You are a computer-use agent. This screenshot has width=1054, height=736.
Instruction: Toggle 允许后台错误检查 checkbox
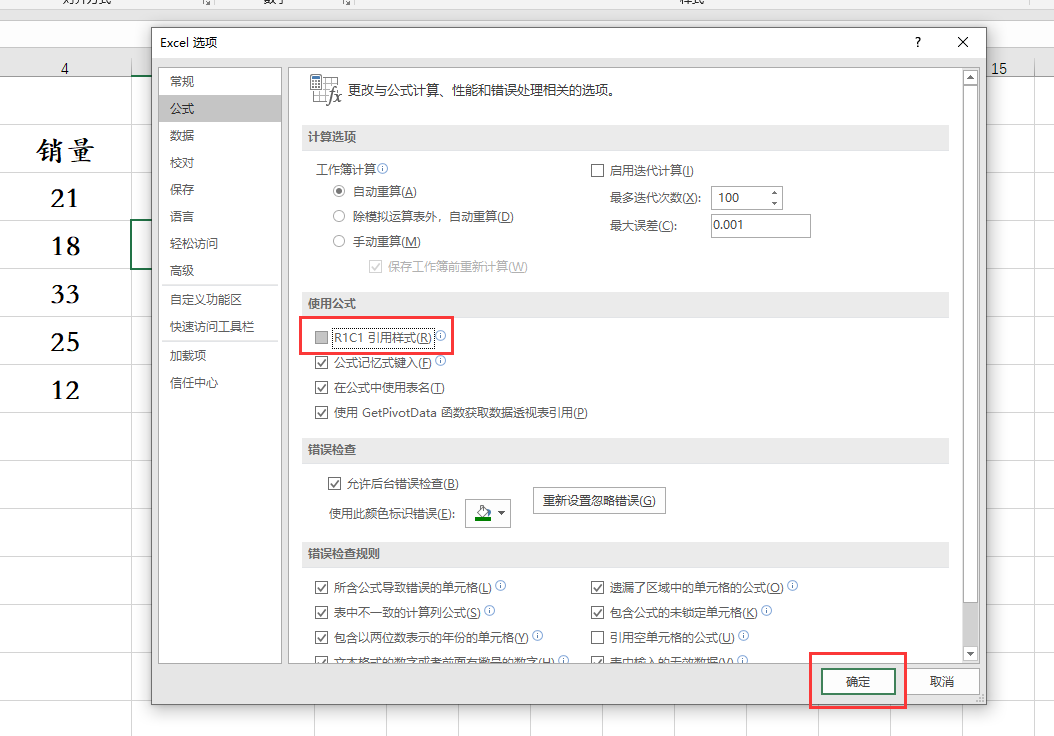334,483
